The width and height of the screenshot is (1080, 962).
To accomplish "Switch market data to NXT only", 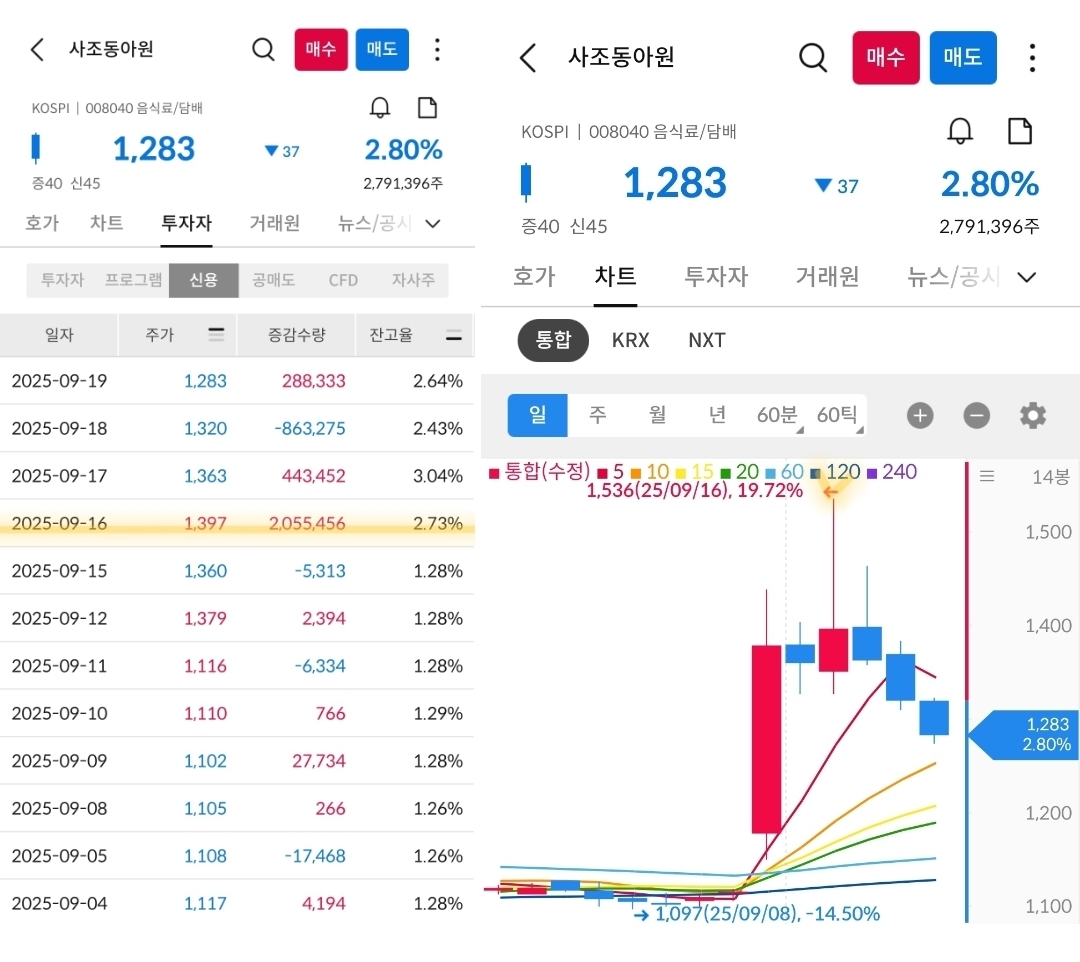I will point(706,340).
